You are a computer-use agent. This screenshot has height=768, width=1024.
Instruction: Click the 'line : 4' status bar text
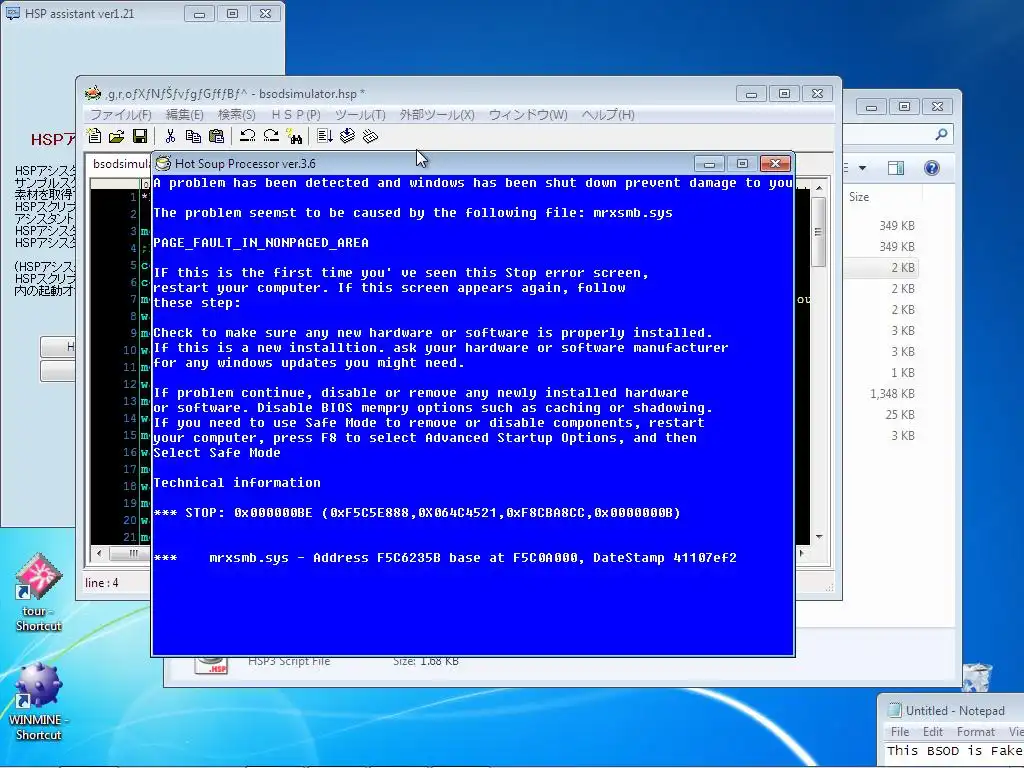click(x=102, y=583)
